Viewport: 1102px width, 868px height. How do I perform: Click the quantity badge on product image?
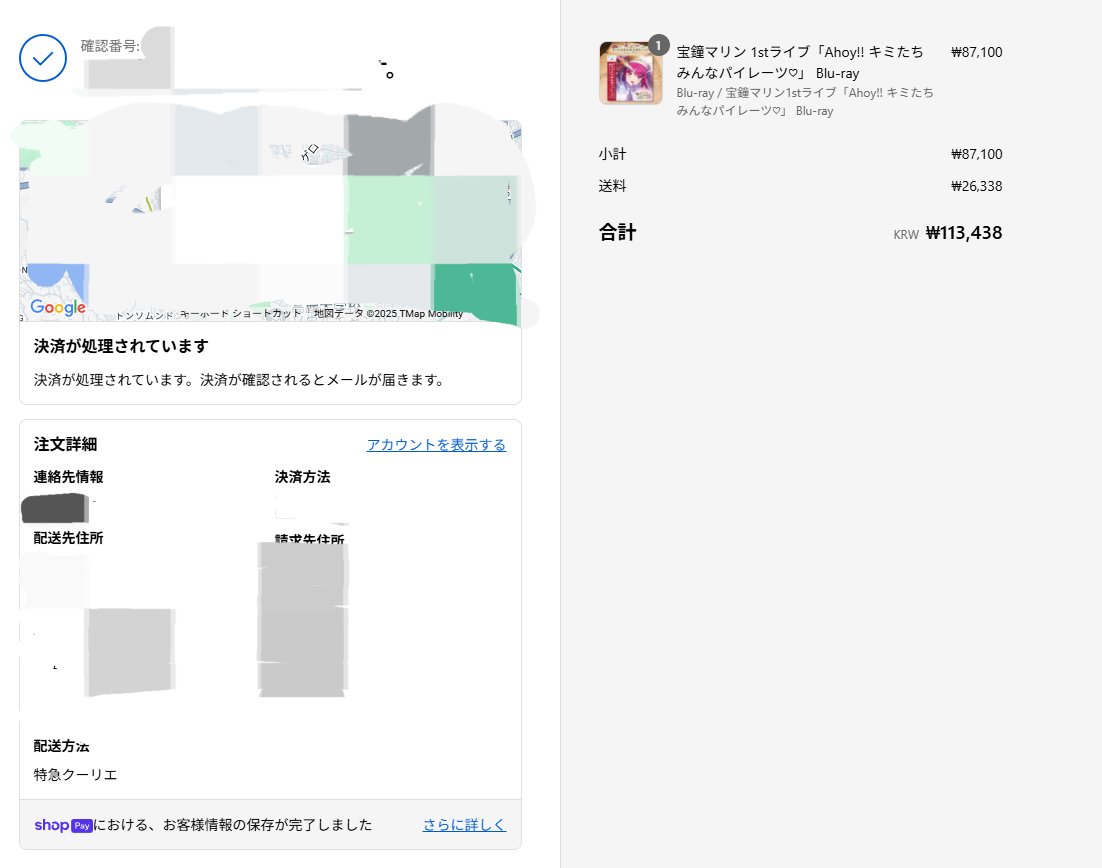pyautogui.click(x=659, y=46)
